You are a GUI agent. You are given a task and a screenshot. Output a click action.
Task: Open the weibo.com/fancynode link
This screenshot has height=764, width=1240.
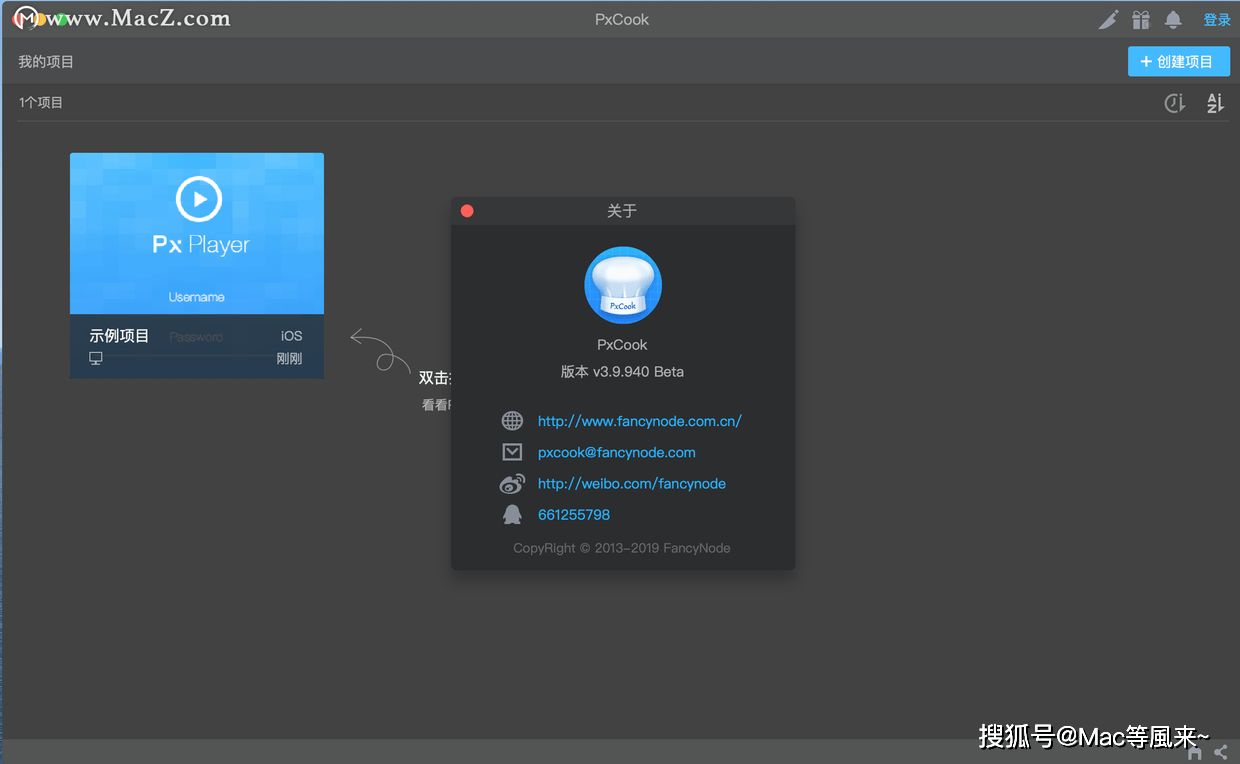tap(631, 483)
